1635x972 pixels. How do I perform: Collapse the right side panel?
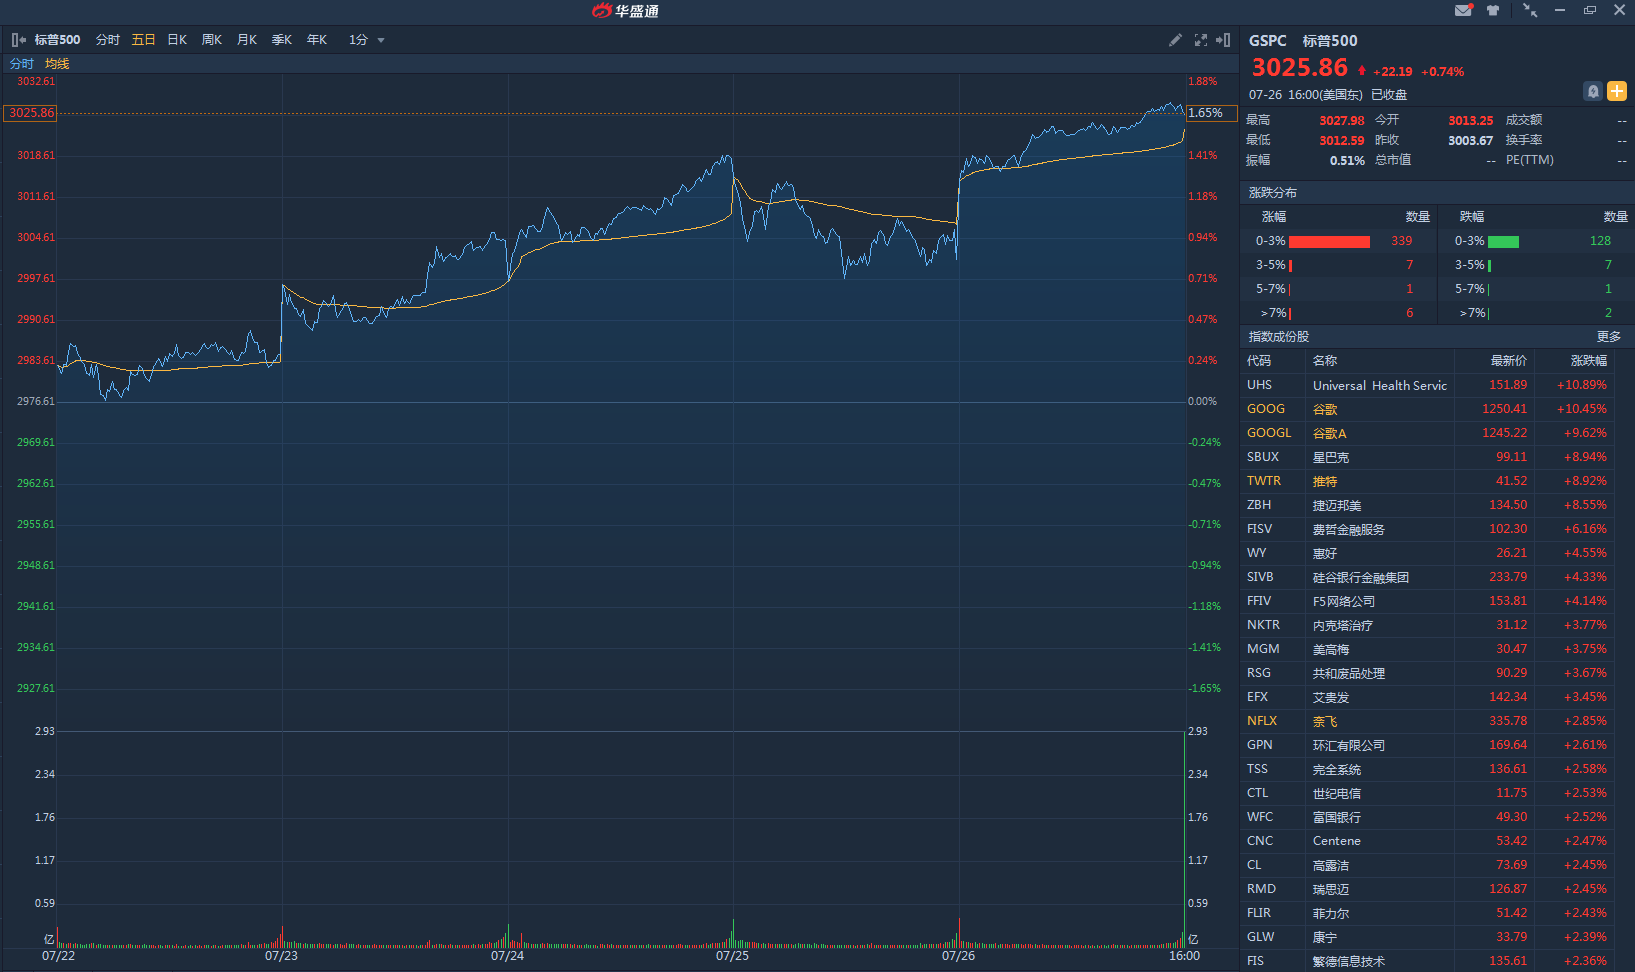click(x=1223, y=40)
